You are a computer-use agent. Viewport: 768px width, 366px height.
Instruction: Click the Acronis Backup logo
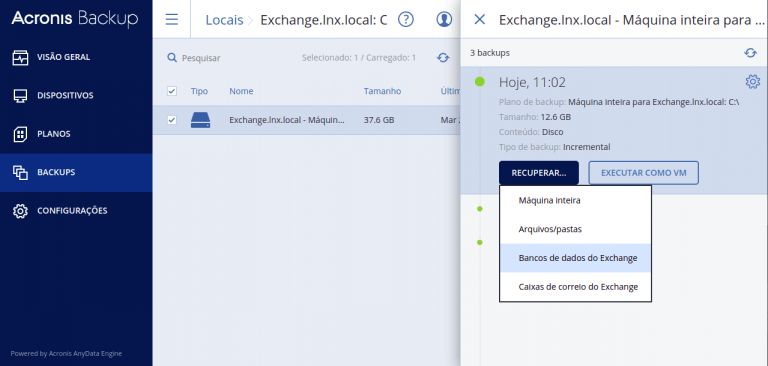[x=75, y=19]
